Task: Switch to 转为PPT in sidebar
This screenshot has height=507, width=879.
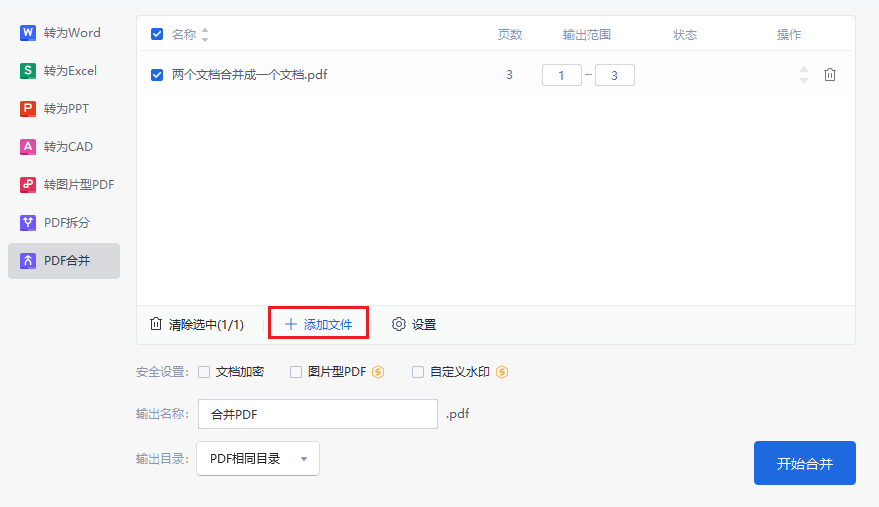Action: tap(64, 108)
